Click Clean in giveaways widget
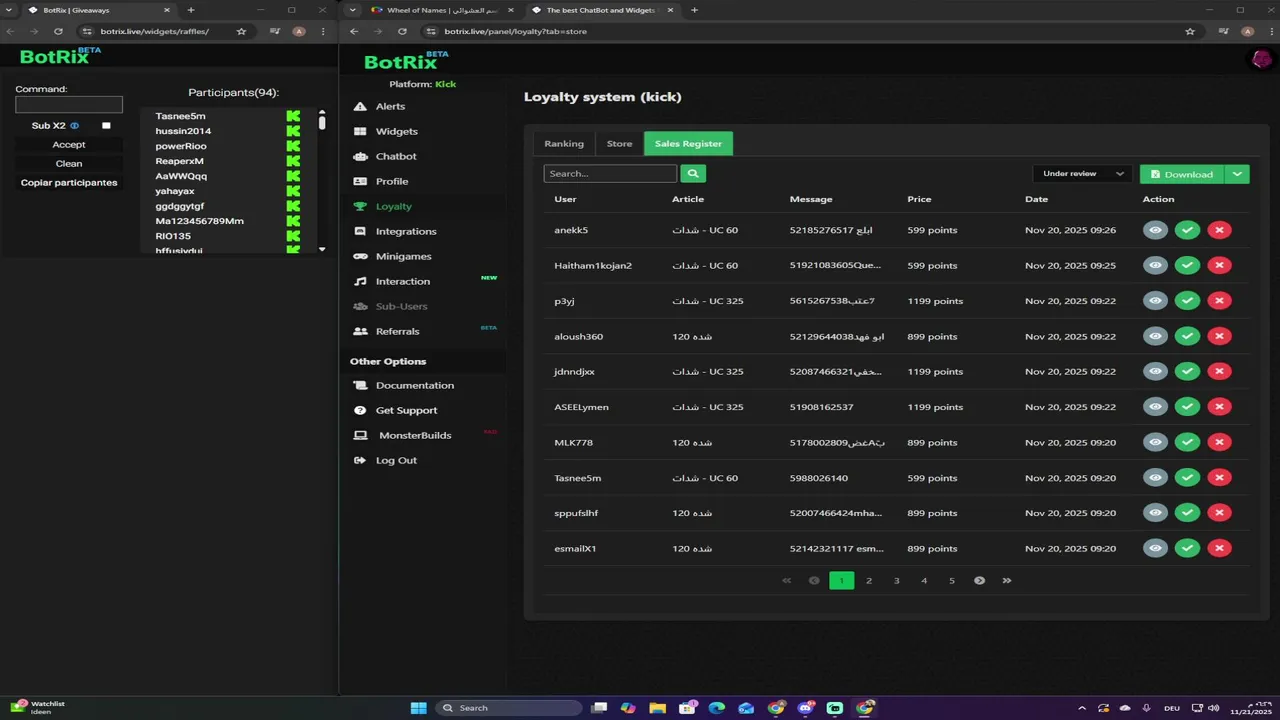Image resolution: width=1280 pixels, height=720 pixels. (69, 164)
